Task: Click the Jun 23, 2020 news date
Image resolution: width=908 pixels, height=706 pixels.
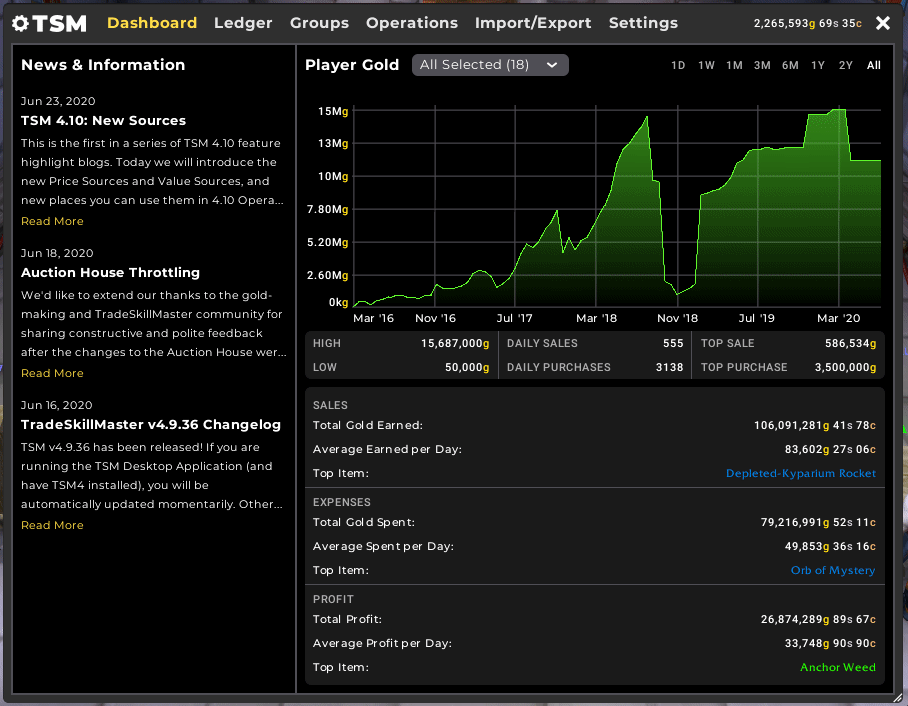Action: pyautogui.click(x=58, y=101)
